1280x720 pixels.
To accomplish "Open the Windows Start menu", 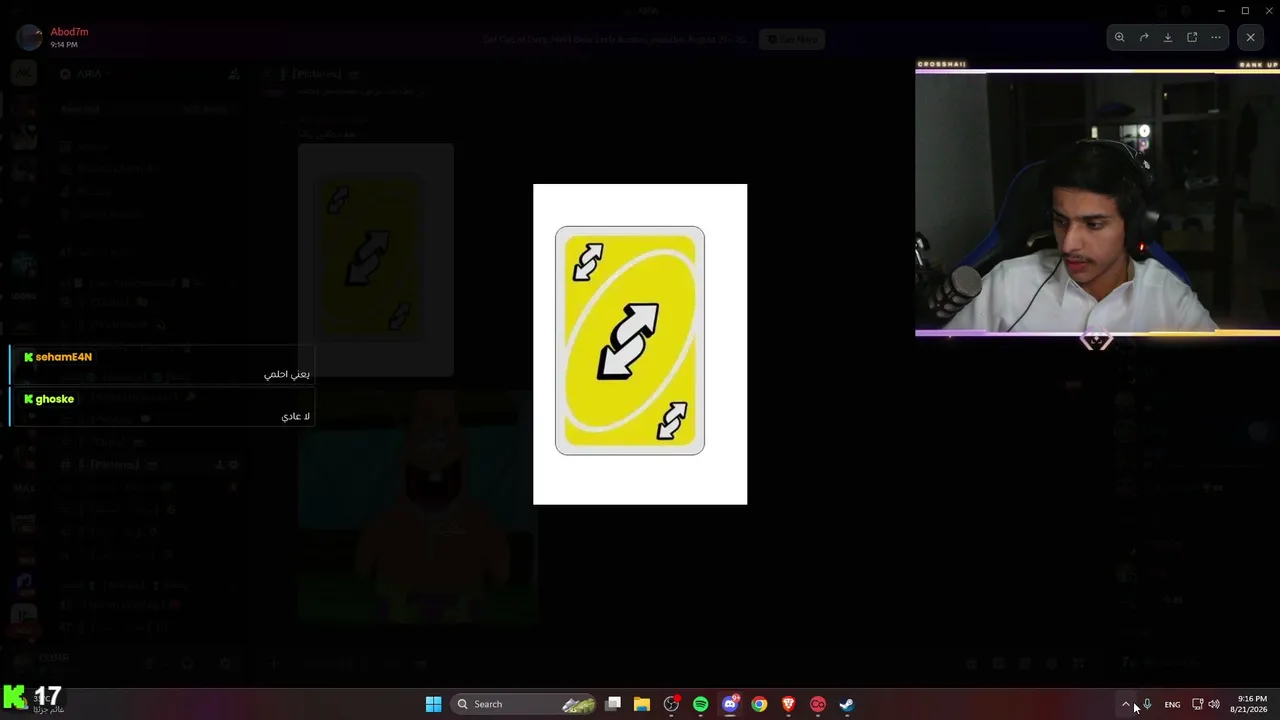I will point(433,704).
